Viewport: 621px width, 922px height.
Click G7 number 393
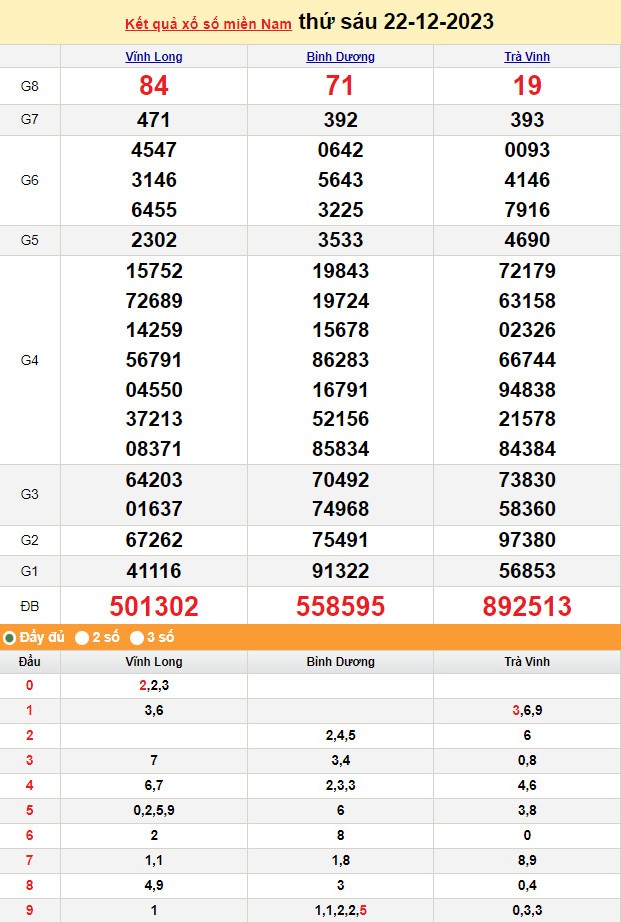(527, 120)
